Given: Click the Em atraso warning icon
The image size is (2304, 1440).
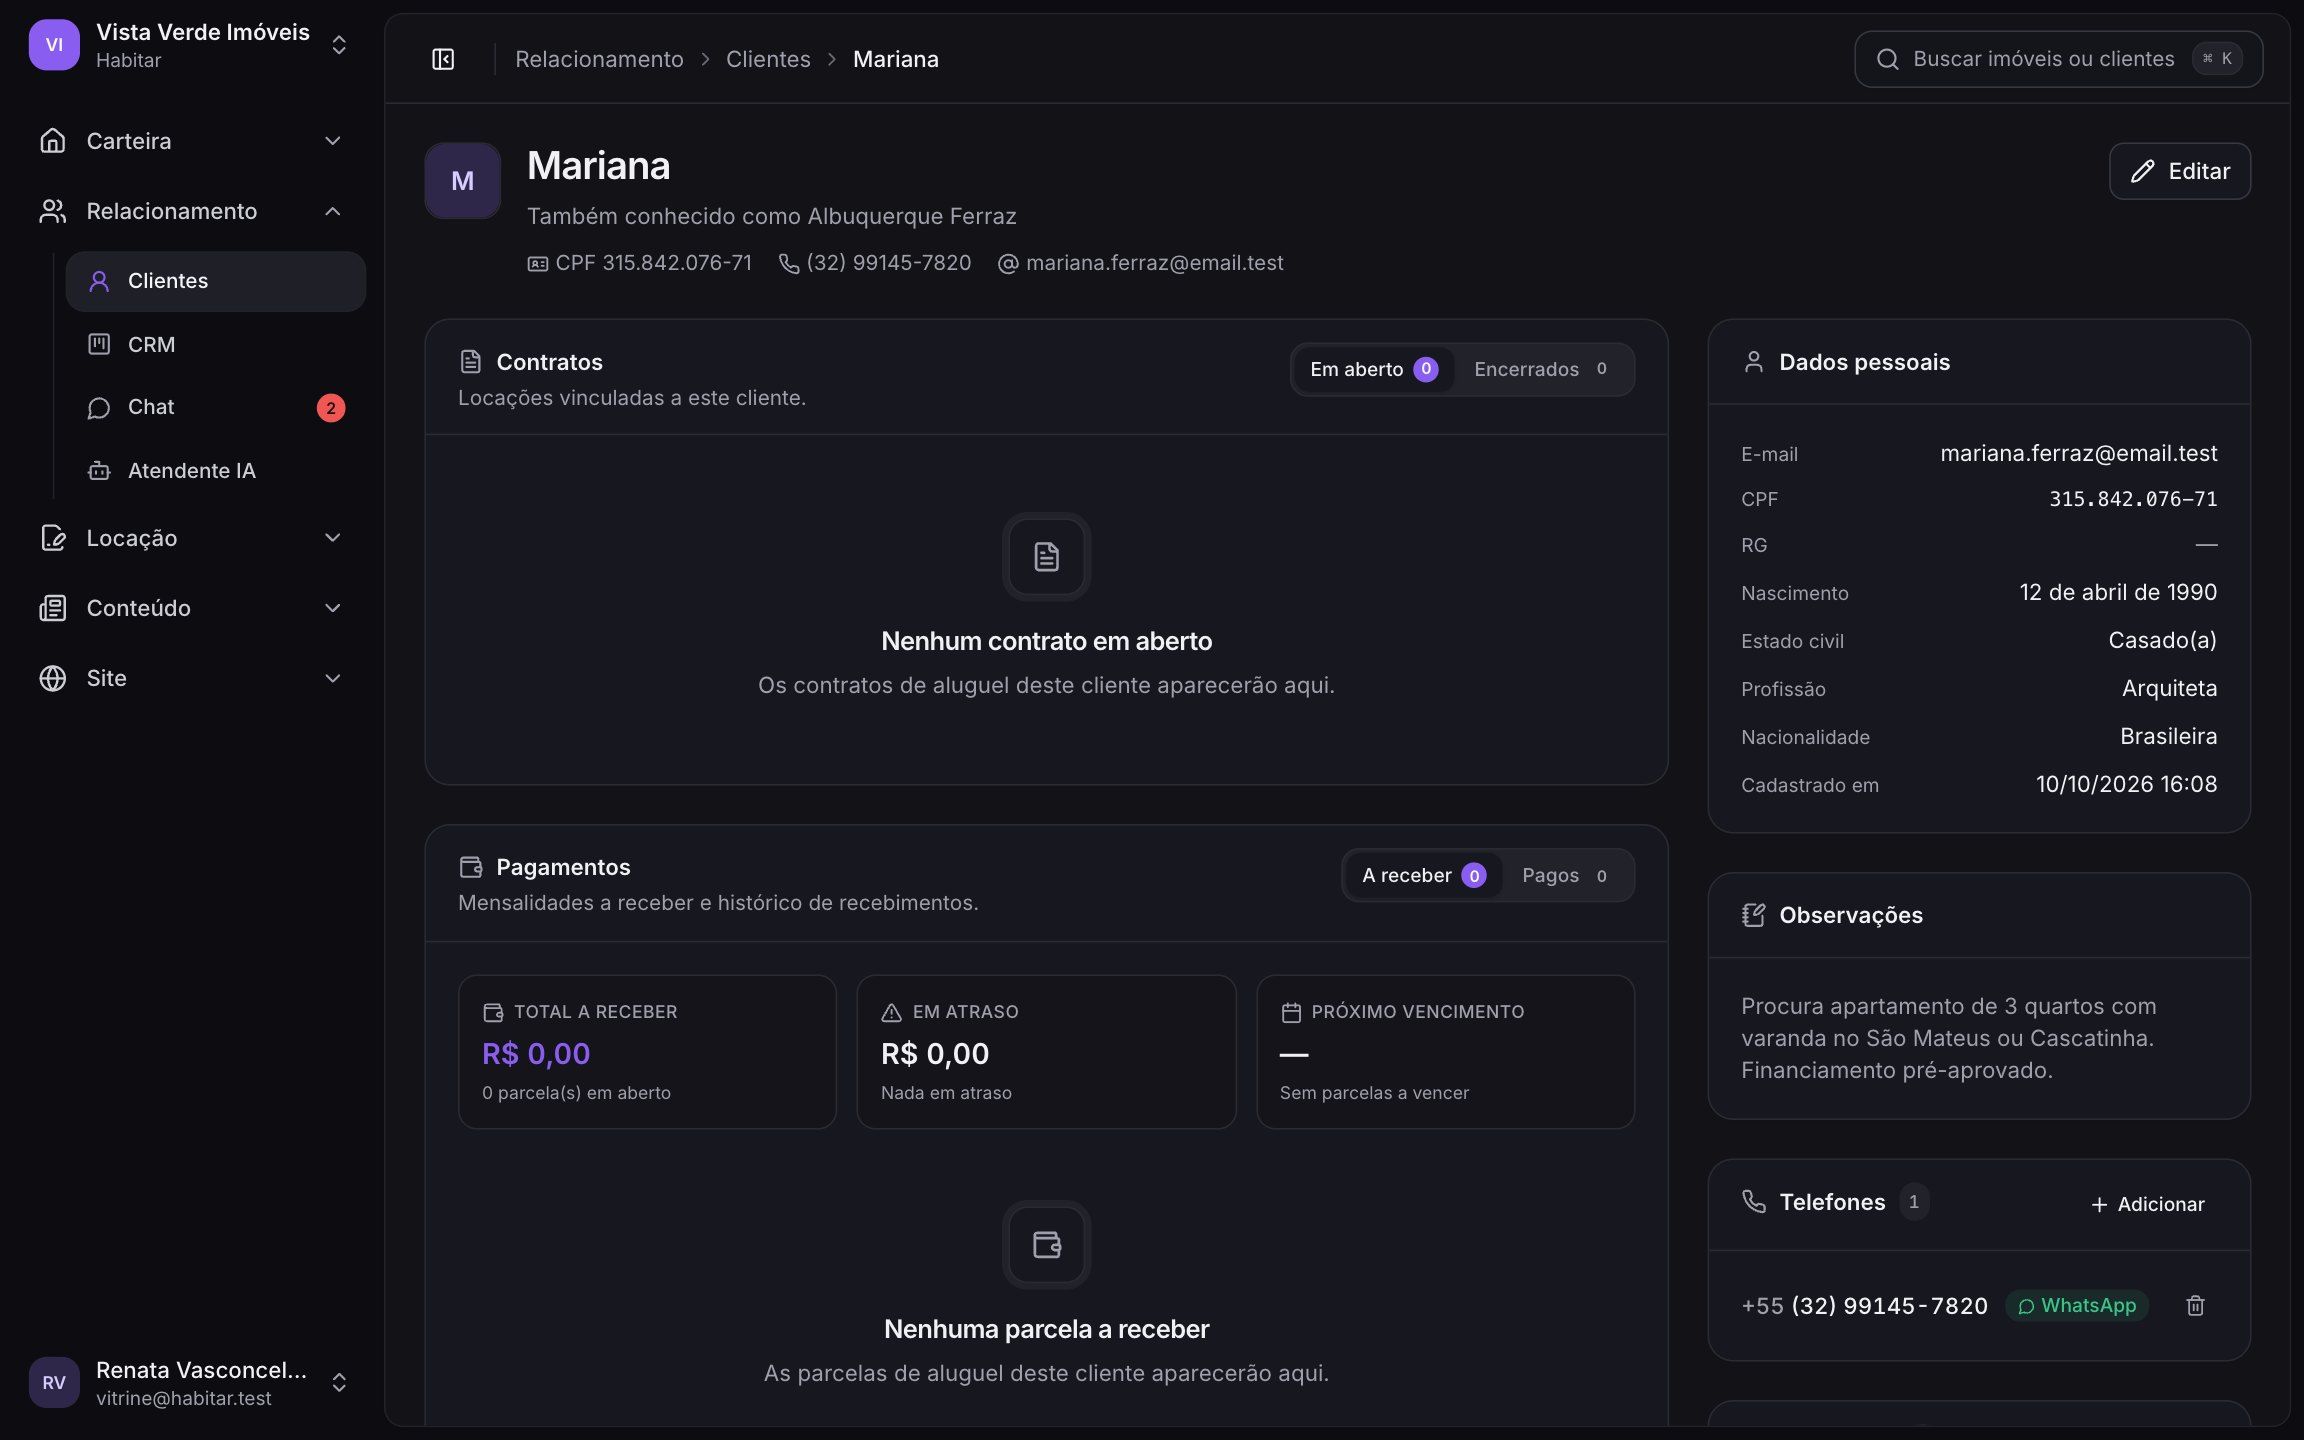Looking at the screenshot, I should (x=891, y=1012).
